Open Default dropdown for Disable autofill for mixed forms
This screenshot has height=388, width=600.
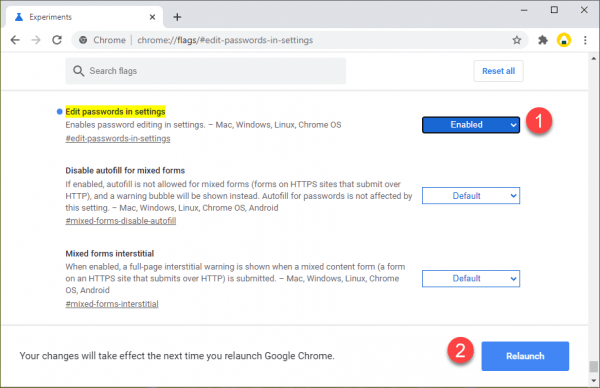[471, 196]
